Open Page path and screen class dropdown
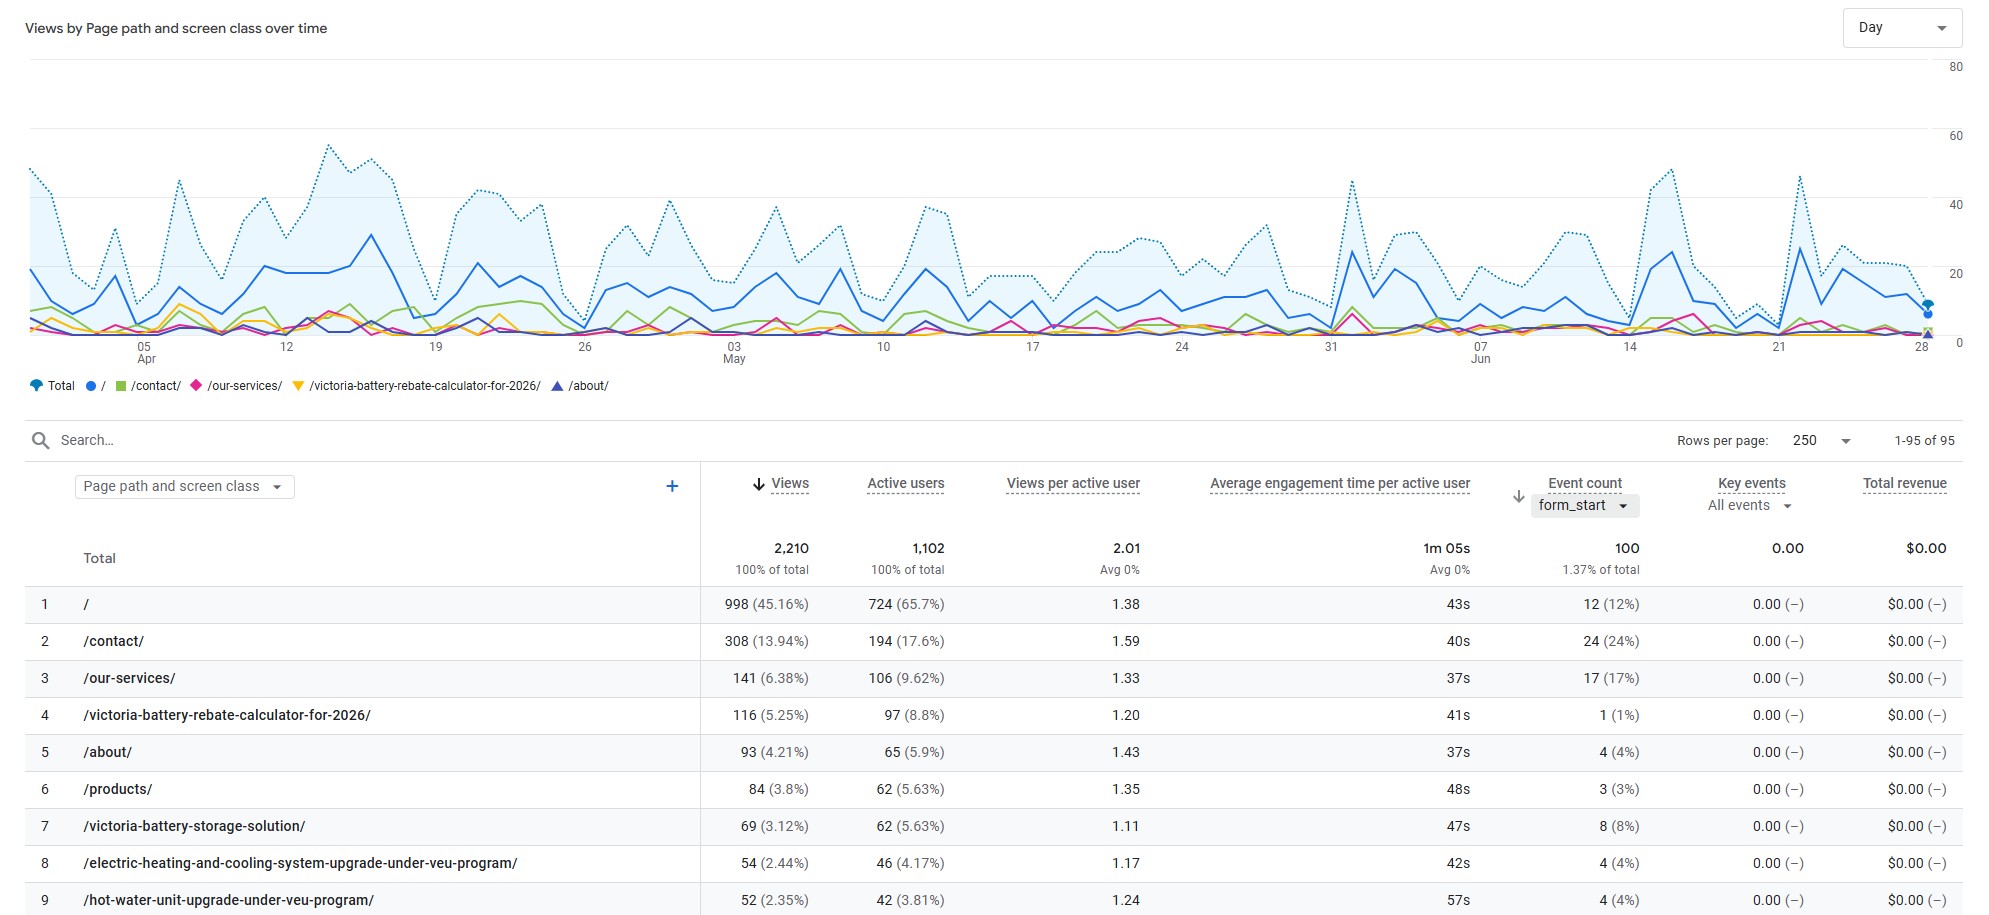1989x915 pixels. tap(184, 486)
